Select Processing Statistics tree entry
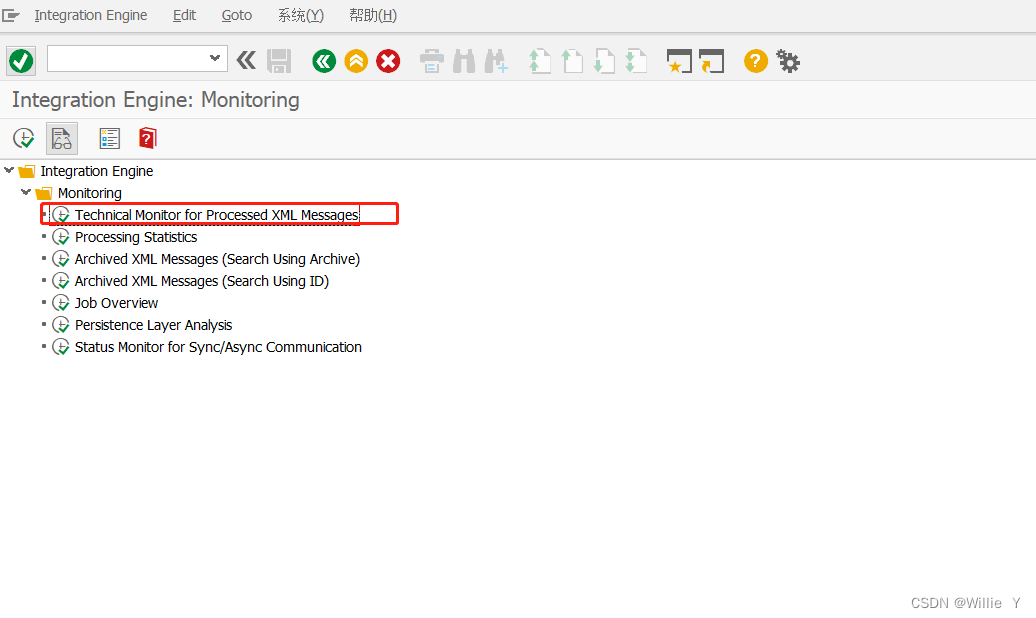Image resolution: width=1036 pixels, height=618 pixels. [x=136, y=237]
